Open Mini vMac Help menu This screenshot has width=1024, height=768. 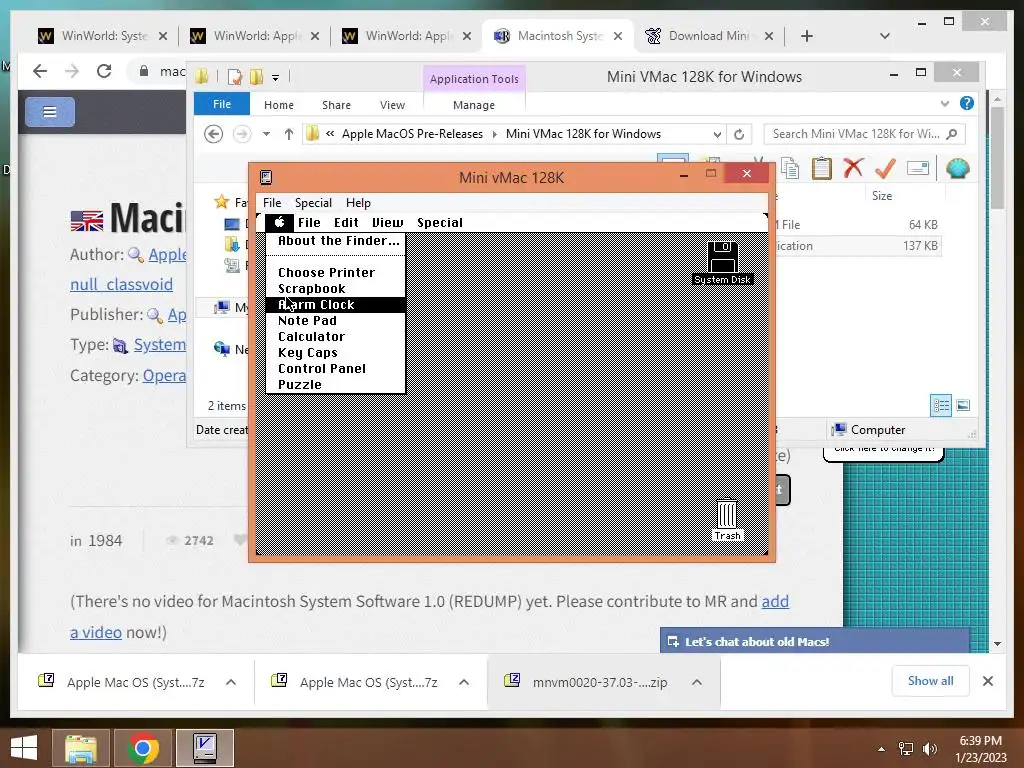[358, 203]
